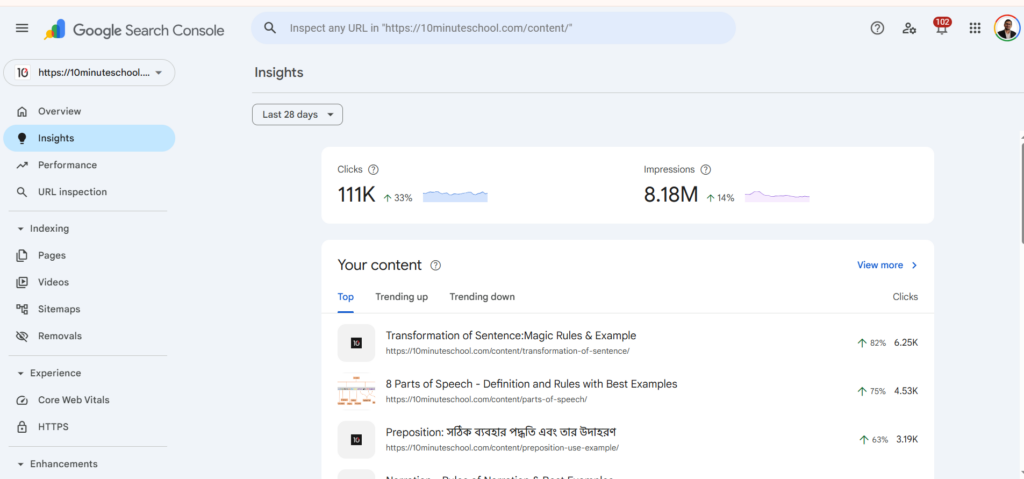Click the Performance trend arrow icon
This screenshot has width=1024, height=479.
pyautogui.click(x=22, y=165)
